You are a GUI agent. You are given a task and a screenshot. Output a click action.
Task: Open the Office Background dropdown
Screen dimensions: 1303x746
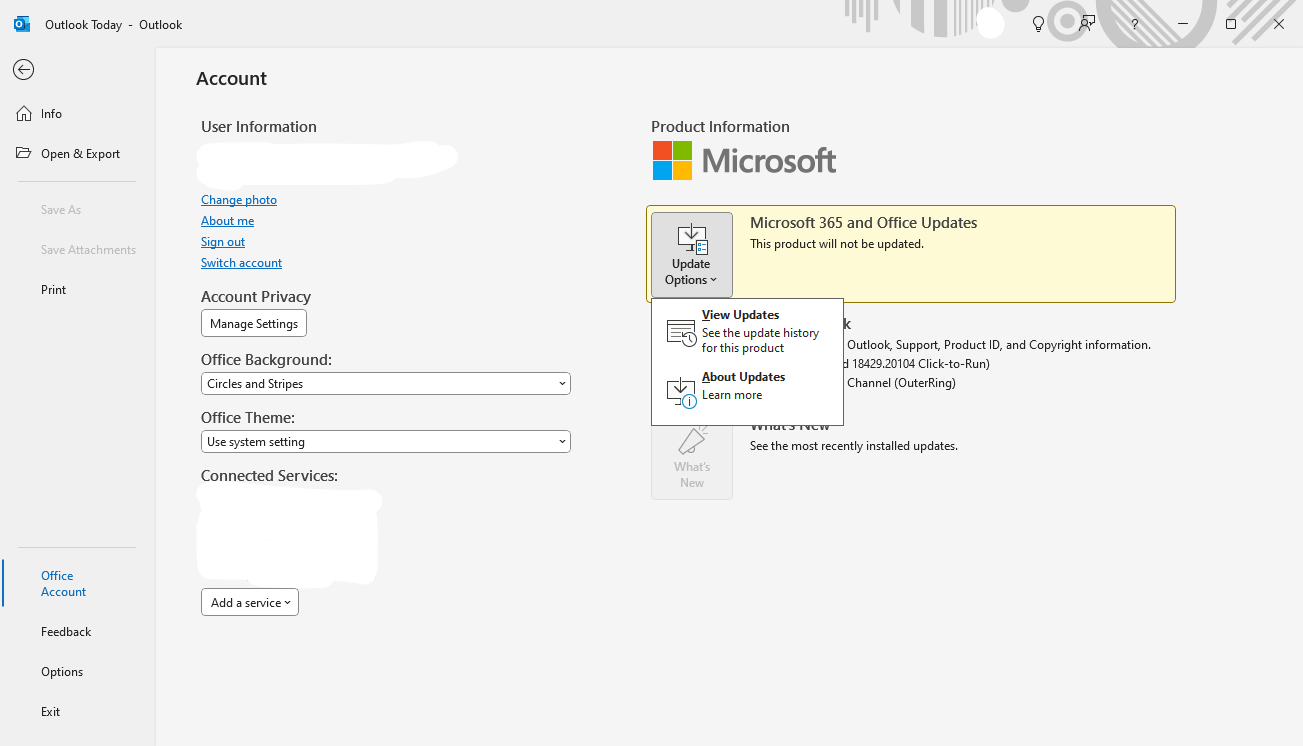click(386, 384)
